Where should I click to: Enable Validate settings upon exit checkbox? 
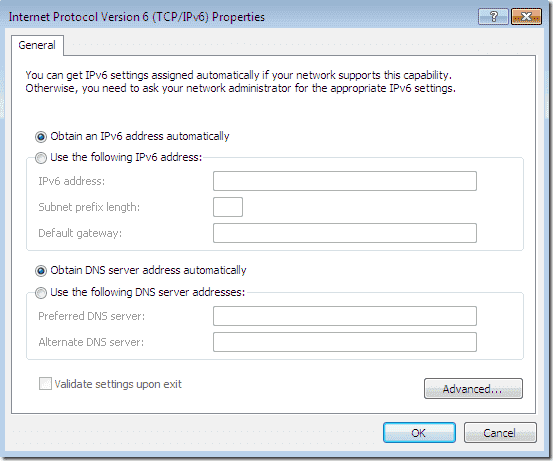click(45, 384)
